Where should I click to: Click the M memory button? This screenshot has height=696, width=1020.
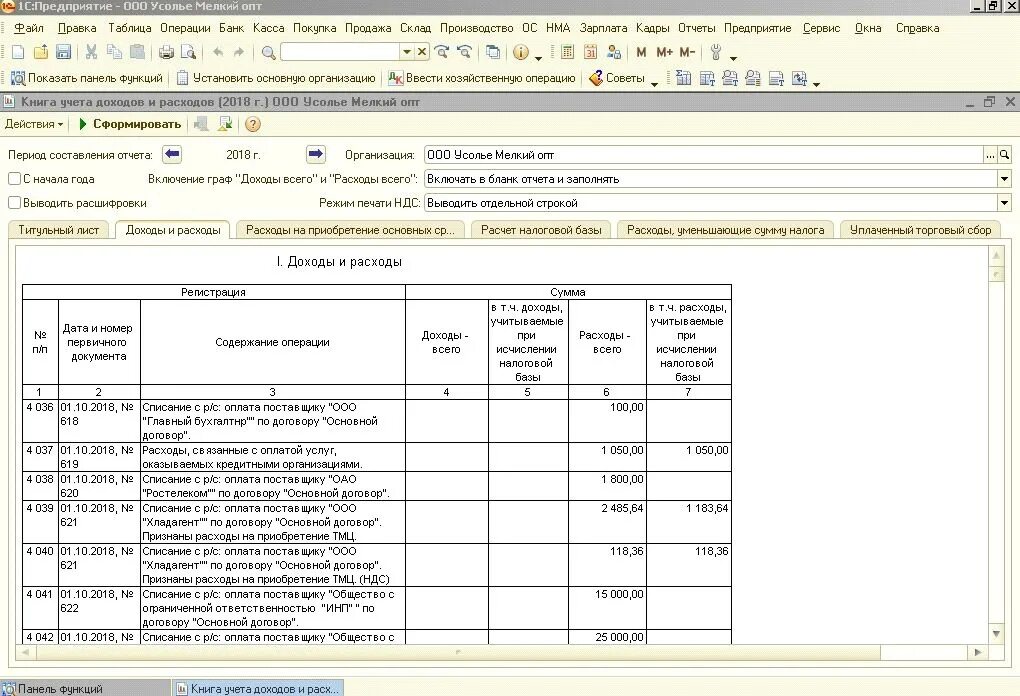coord(641,52)
